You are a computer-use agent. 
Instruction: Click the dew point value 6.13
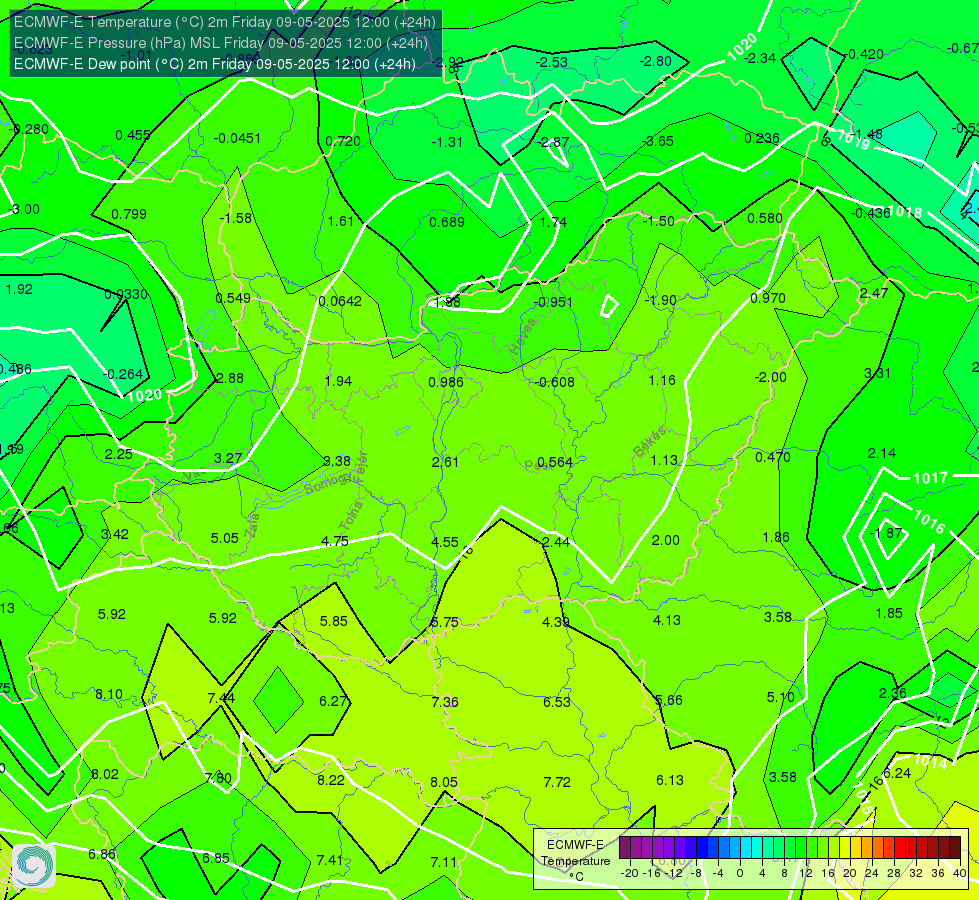pos(670,781)
